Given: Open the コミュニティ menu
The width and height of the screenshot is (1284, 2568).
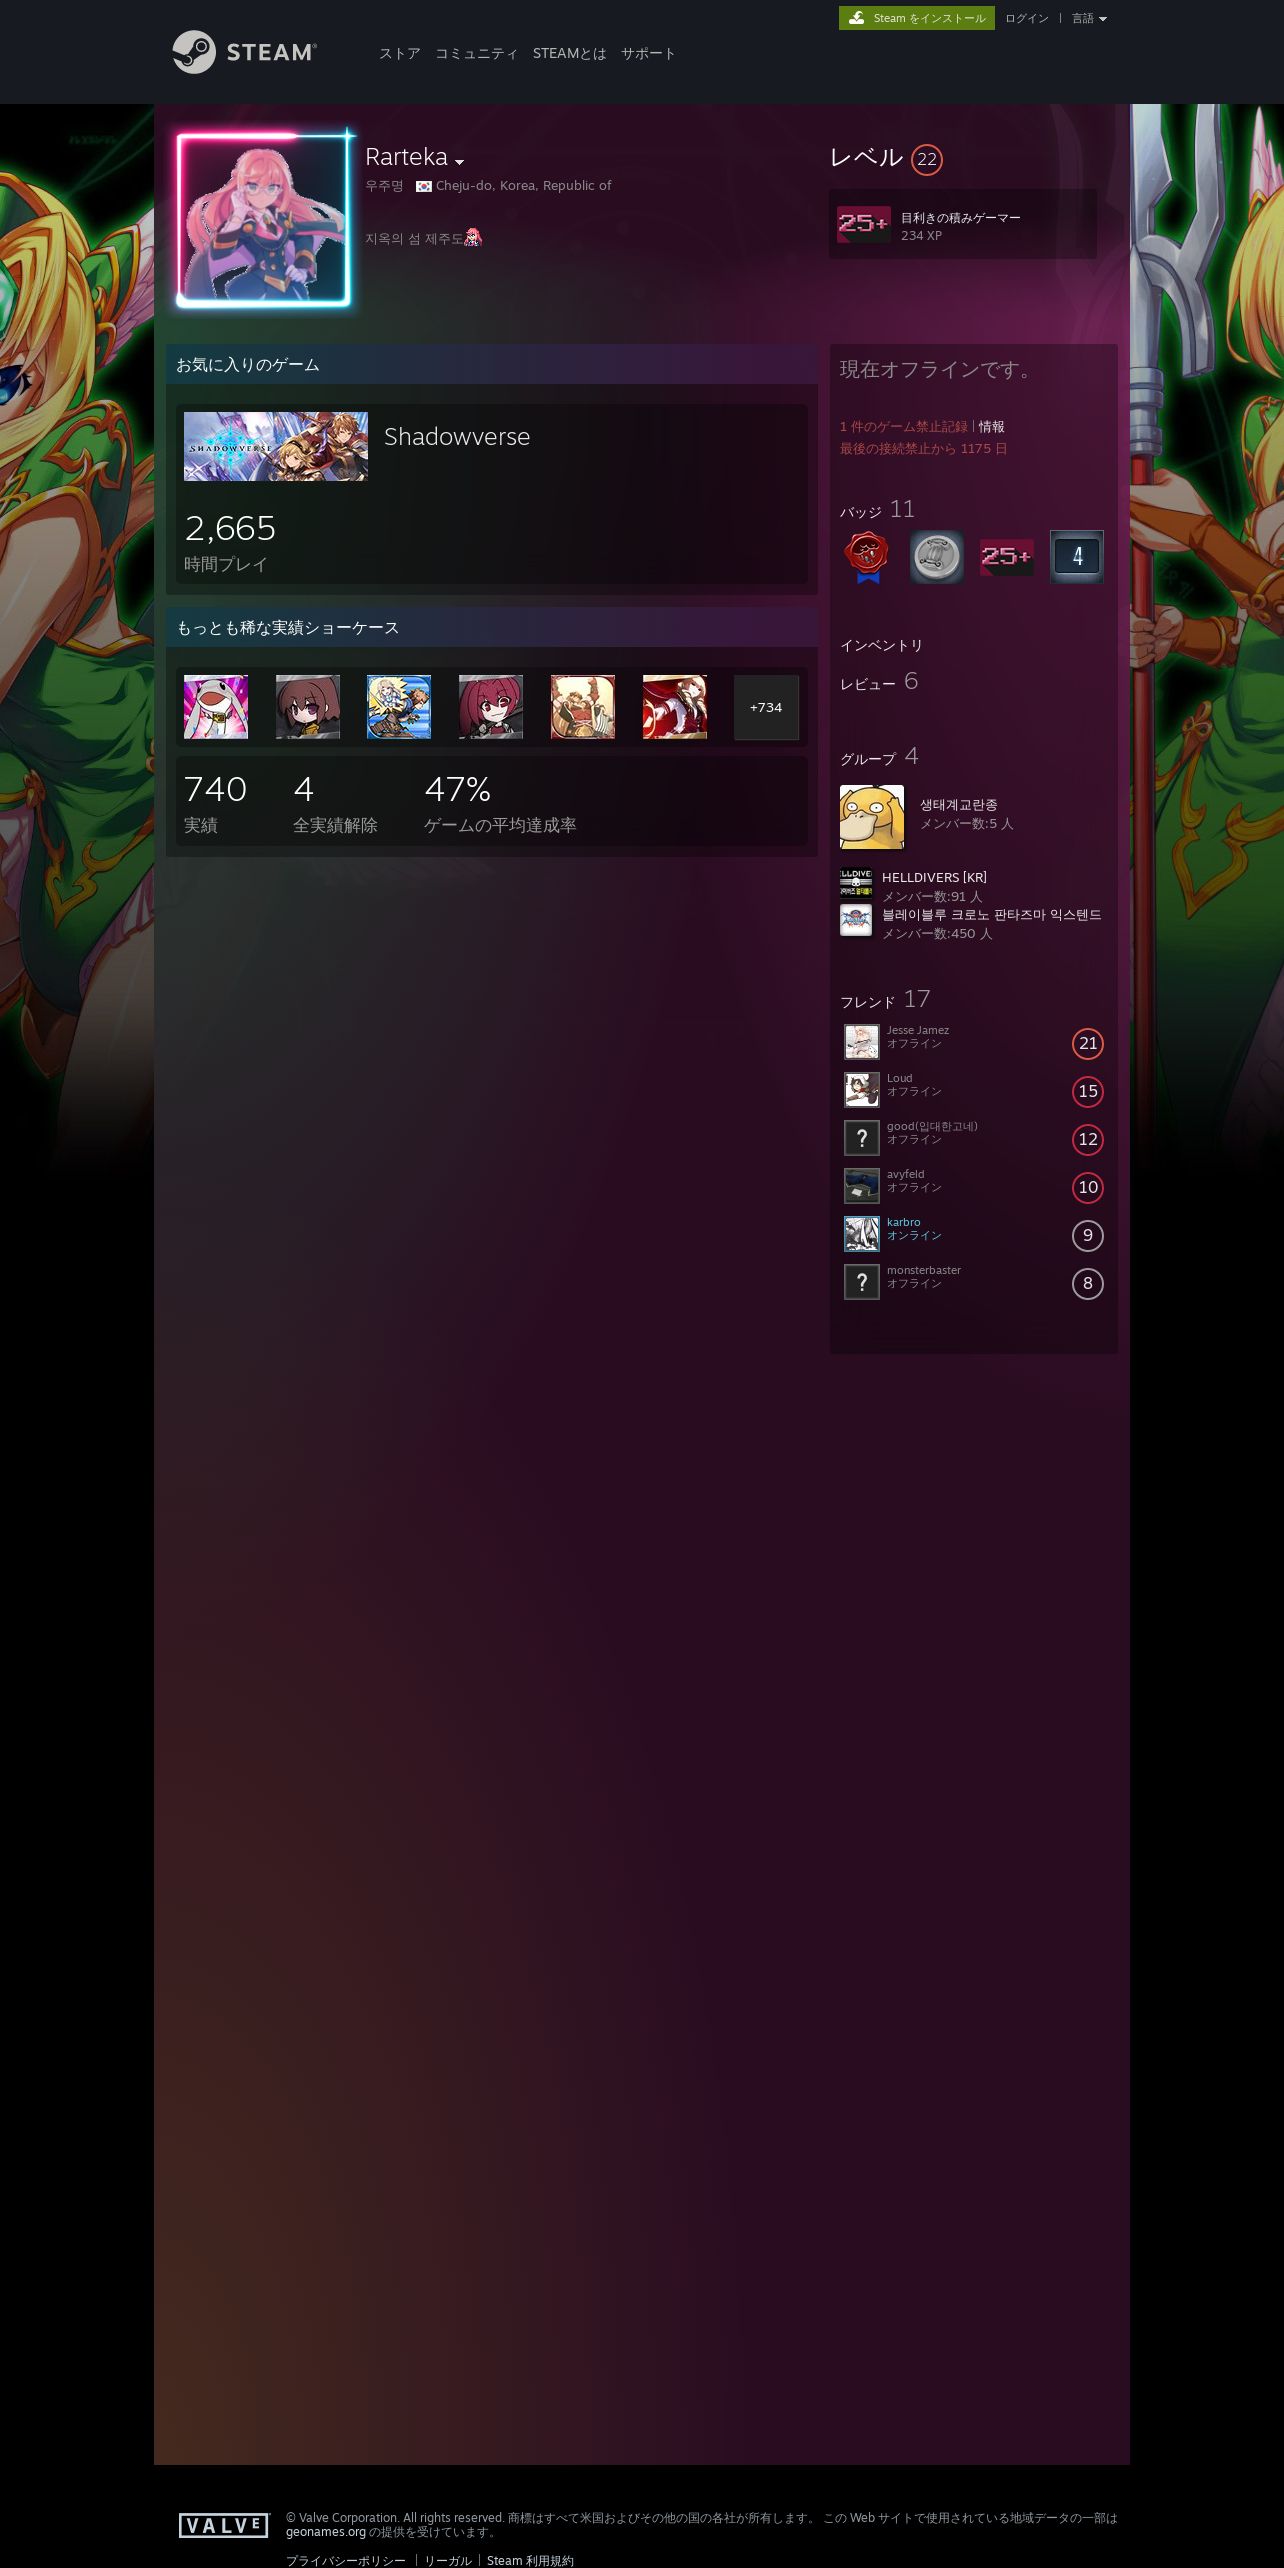Looking at the screenshot, I should 476,53.
